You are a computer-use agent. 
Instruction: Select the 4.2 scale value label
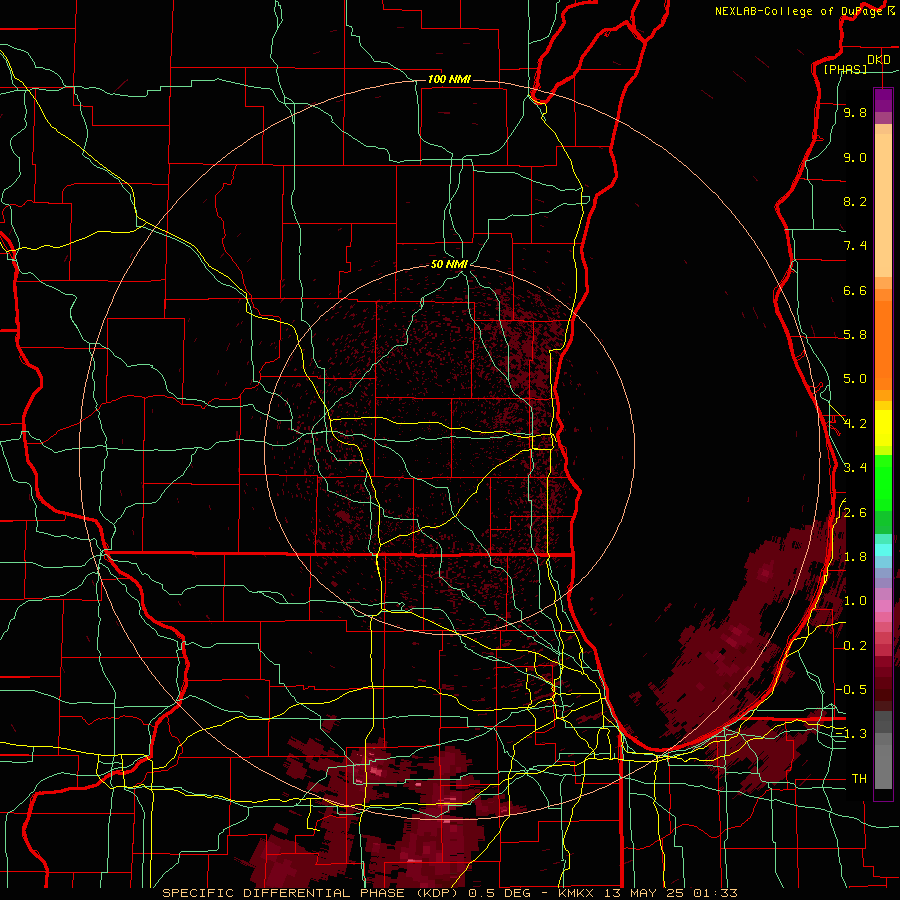click(855, 424)
